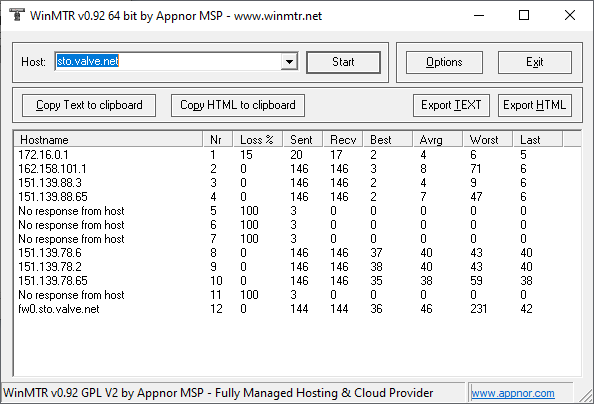Click the Worst column header
Image resolution: width=594 pixels, height=404 pixels.
point(487,139)
